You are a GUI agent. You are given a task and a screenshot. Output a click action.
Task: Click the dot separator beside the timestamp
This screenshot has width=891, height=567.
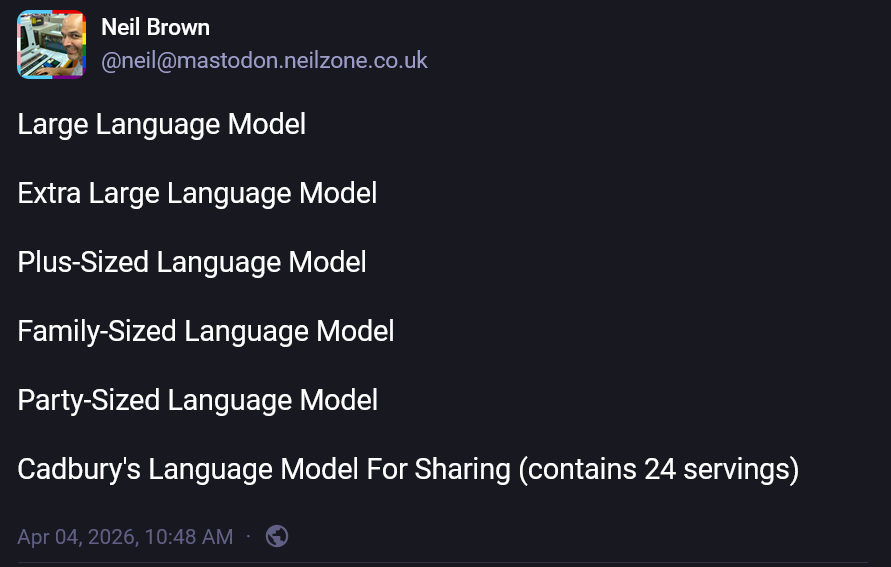pyautogui.click(x=249, y=537)
